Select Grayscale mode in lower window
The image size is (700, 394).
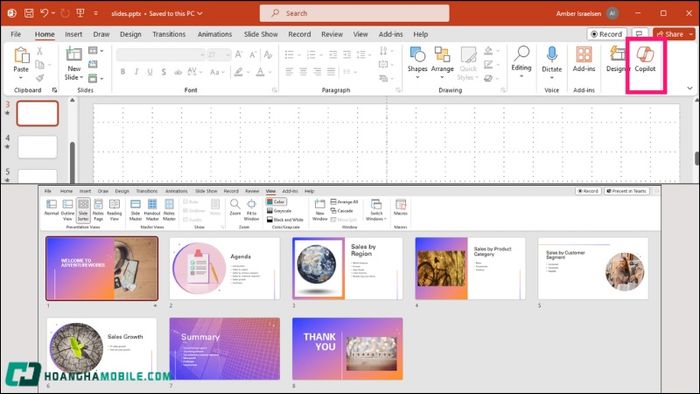[x=279, y=211]
